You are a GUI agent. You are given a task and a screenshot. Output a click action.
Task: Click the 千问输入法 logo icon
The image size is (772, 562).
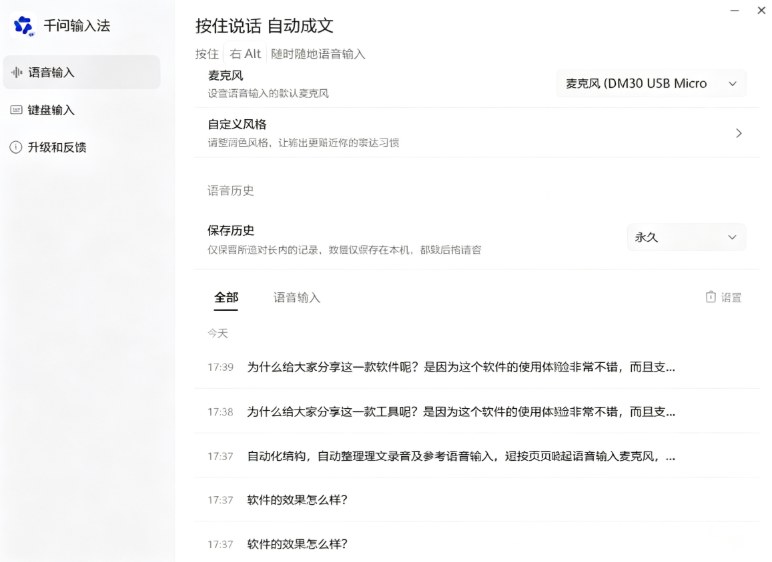tap(23, 25)
